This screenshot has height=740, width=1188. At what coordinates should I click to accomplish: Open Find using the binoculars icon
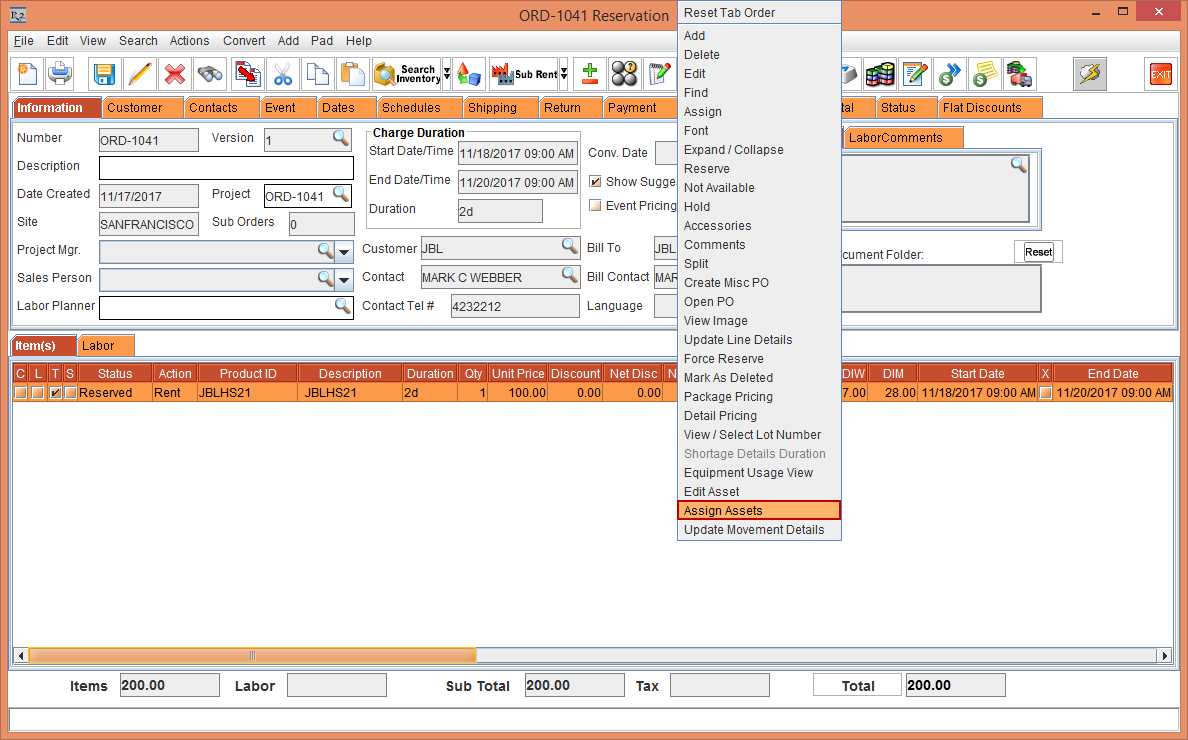coord(210,74)
